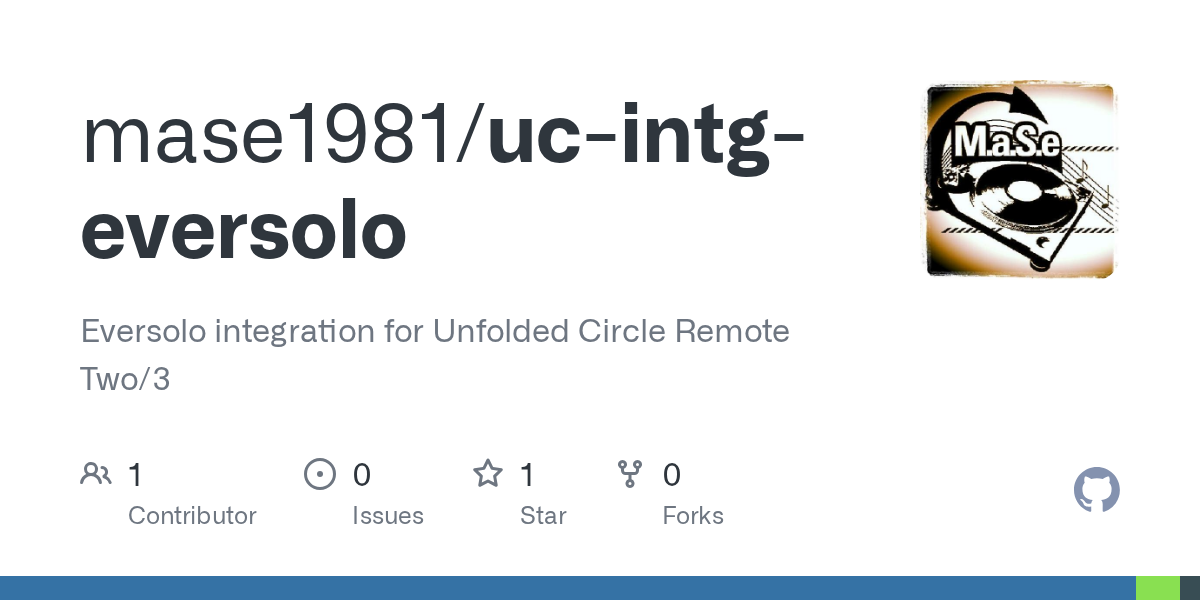Click the contributor count number

coord(136,475)
